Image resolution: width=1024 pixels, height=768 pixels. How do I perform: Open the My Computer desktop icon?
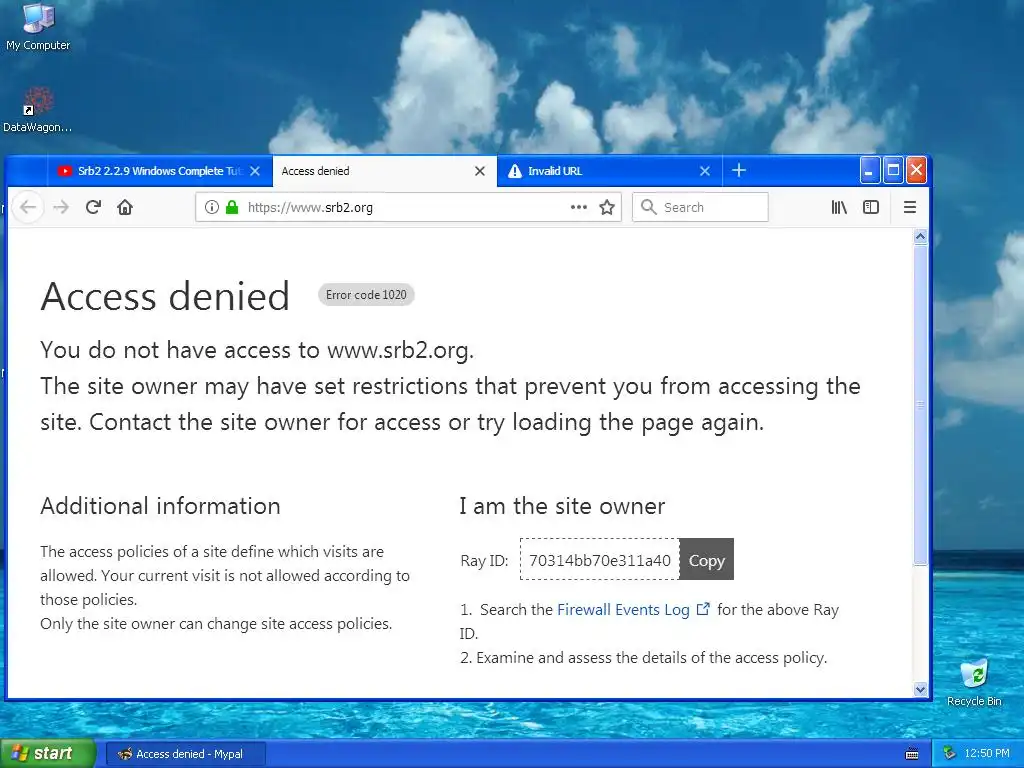click(38, 26)
